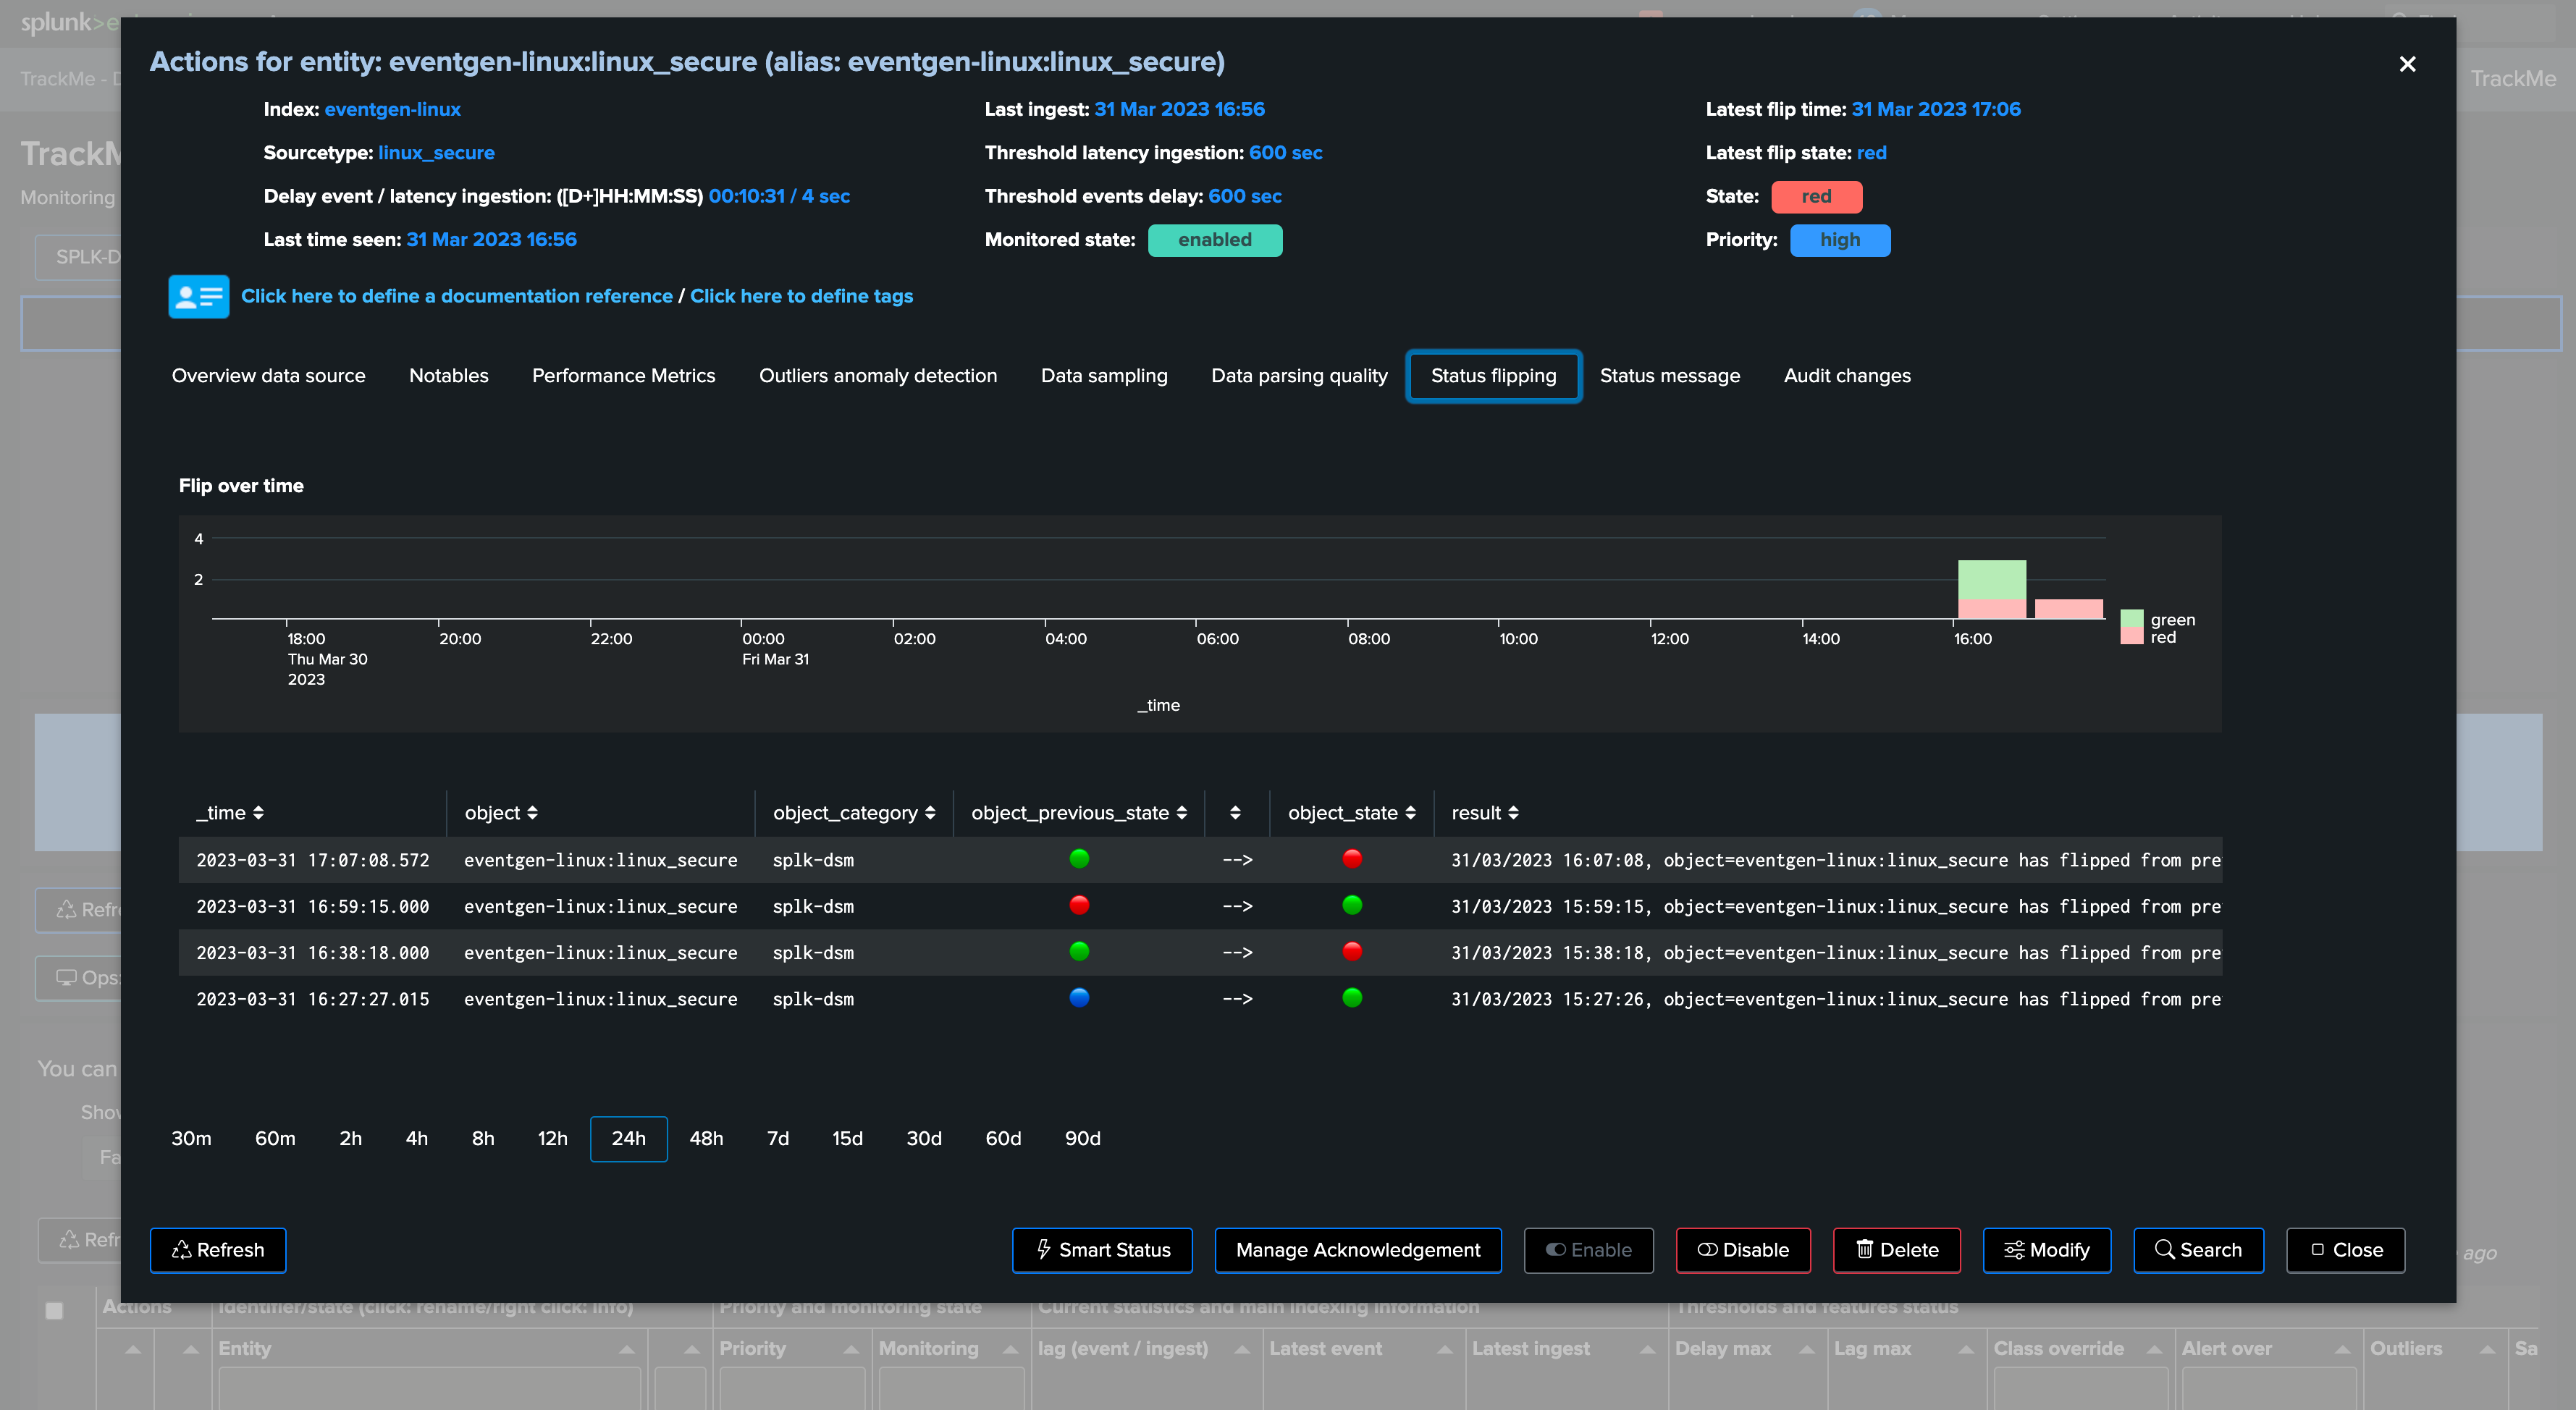Screen dimensions: 2576x1410
Task: Click here to define tags link
Action: point(801,296)
